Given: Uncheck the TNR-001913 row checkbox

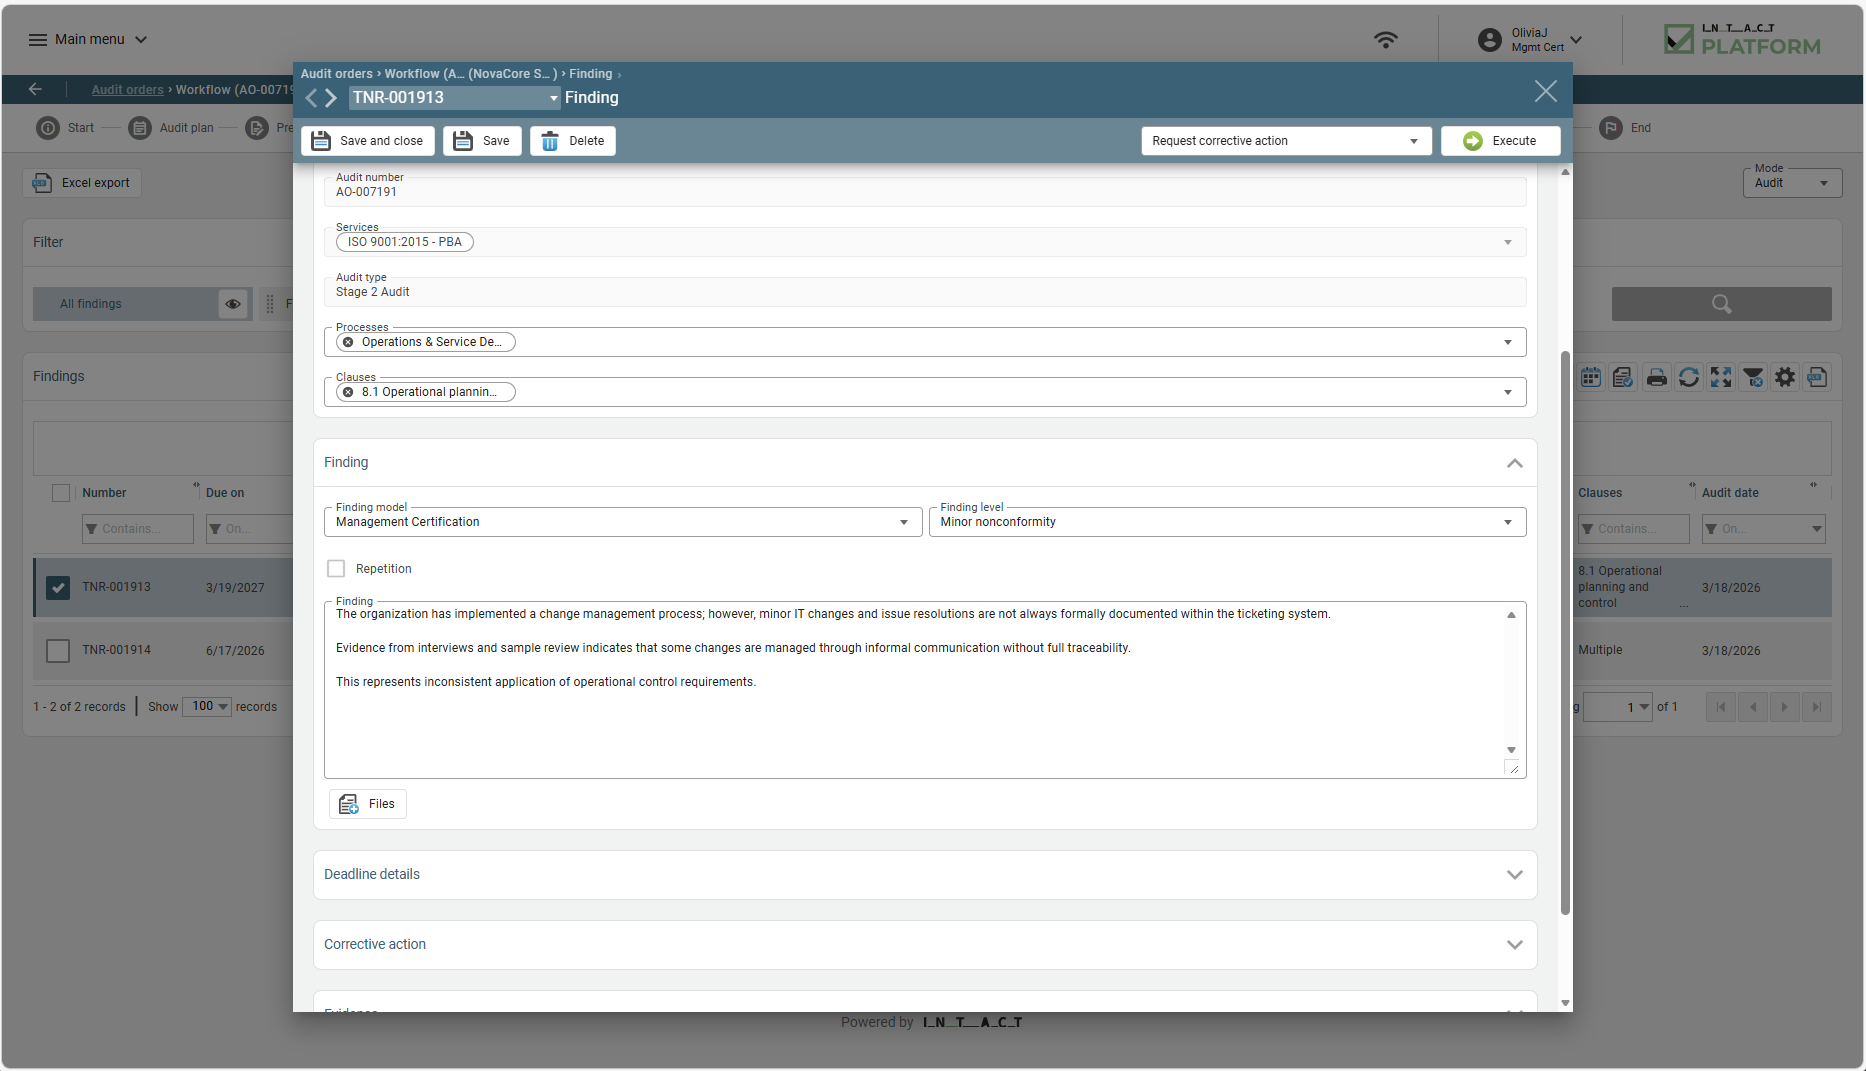Looking at the screenshot, I should pos(58,588).
